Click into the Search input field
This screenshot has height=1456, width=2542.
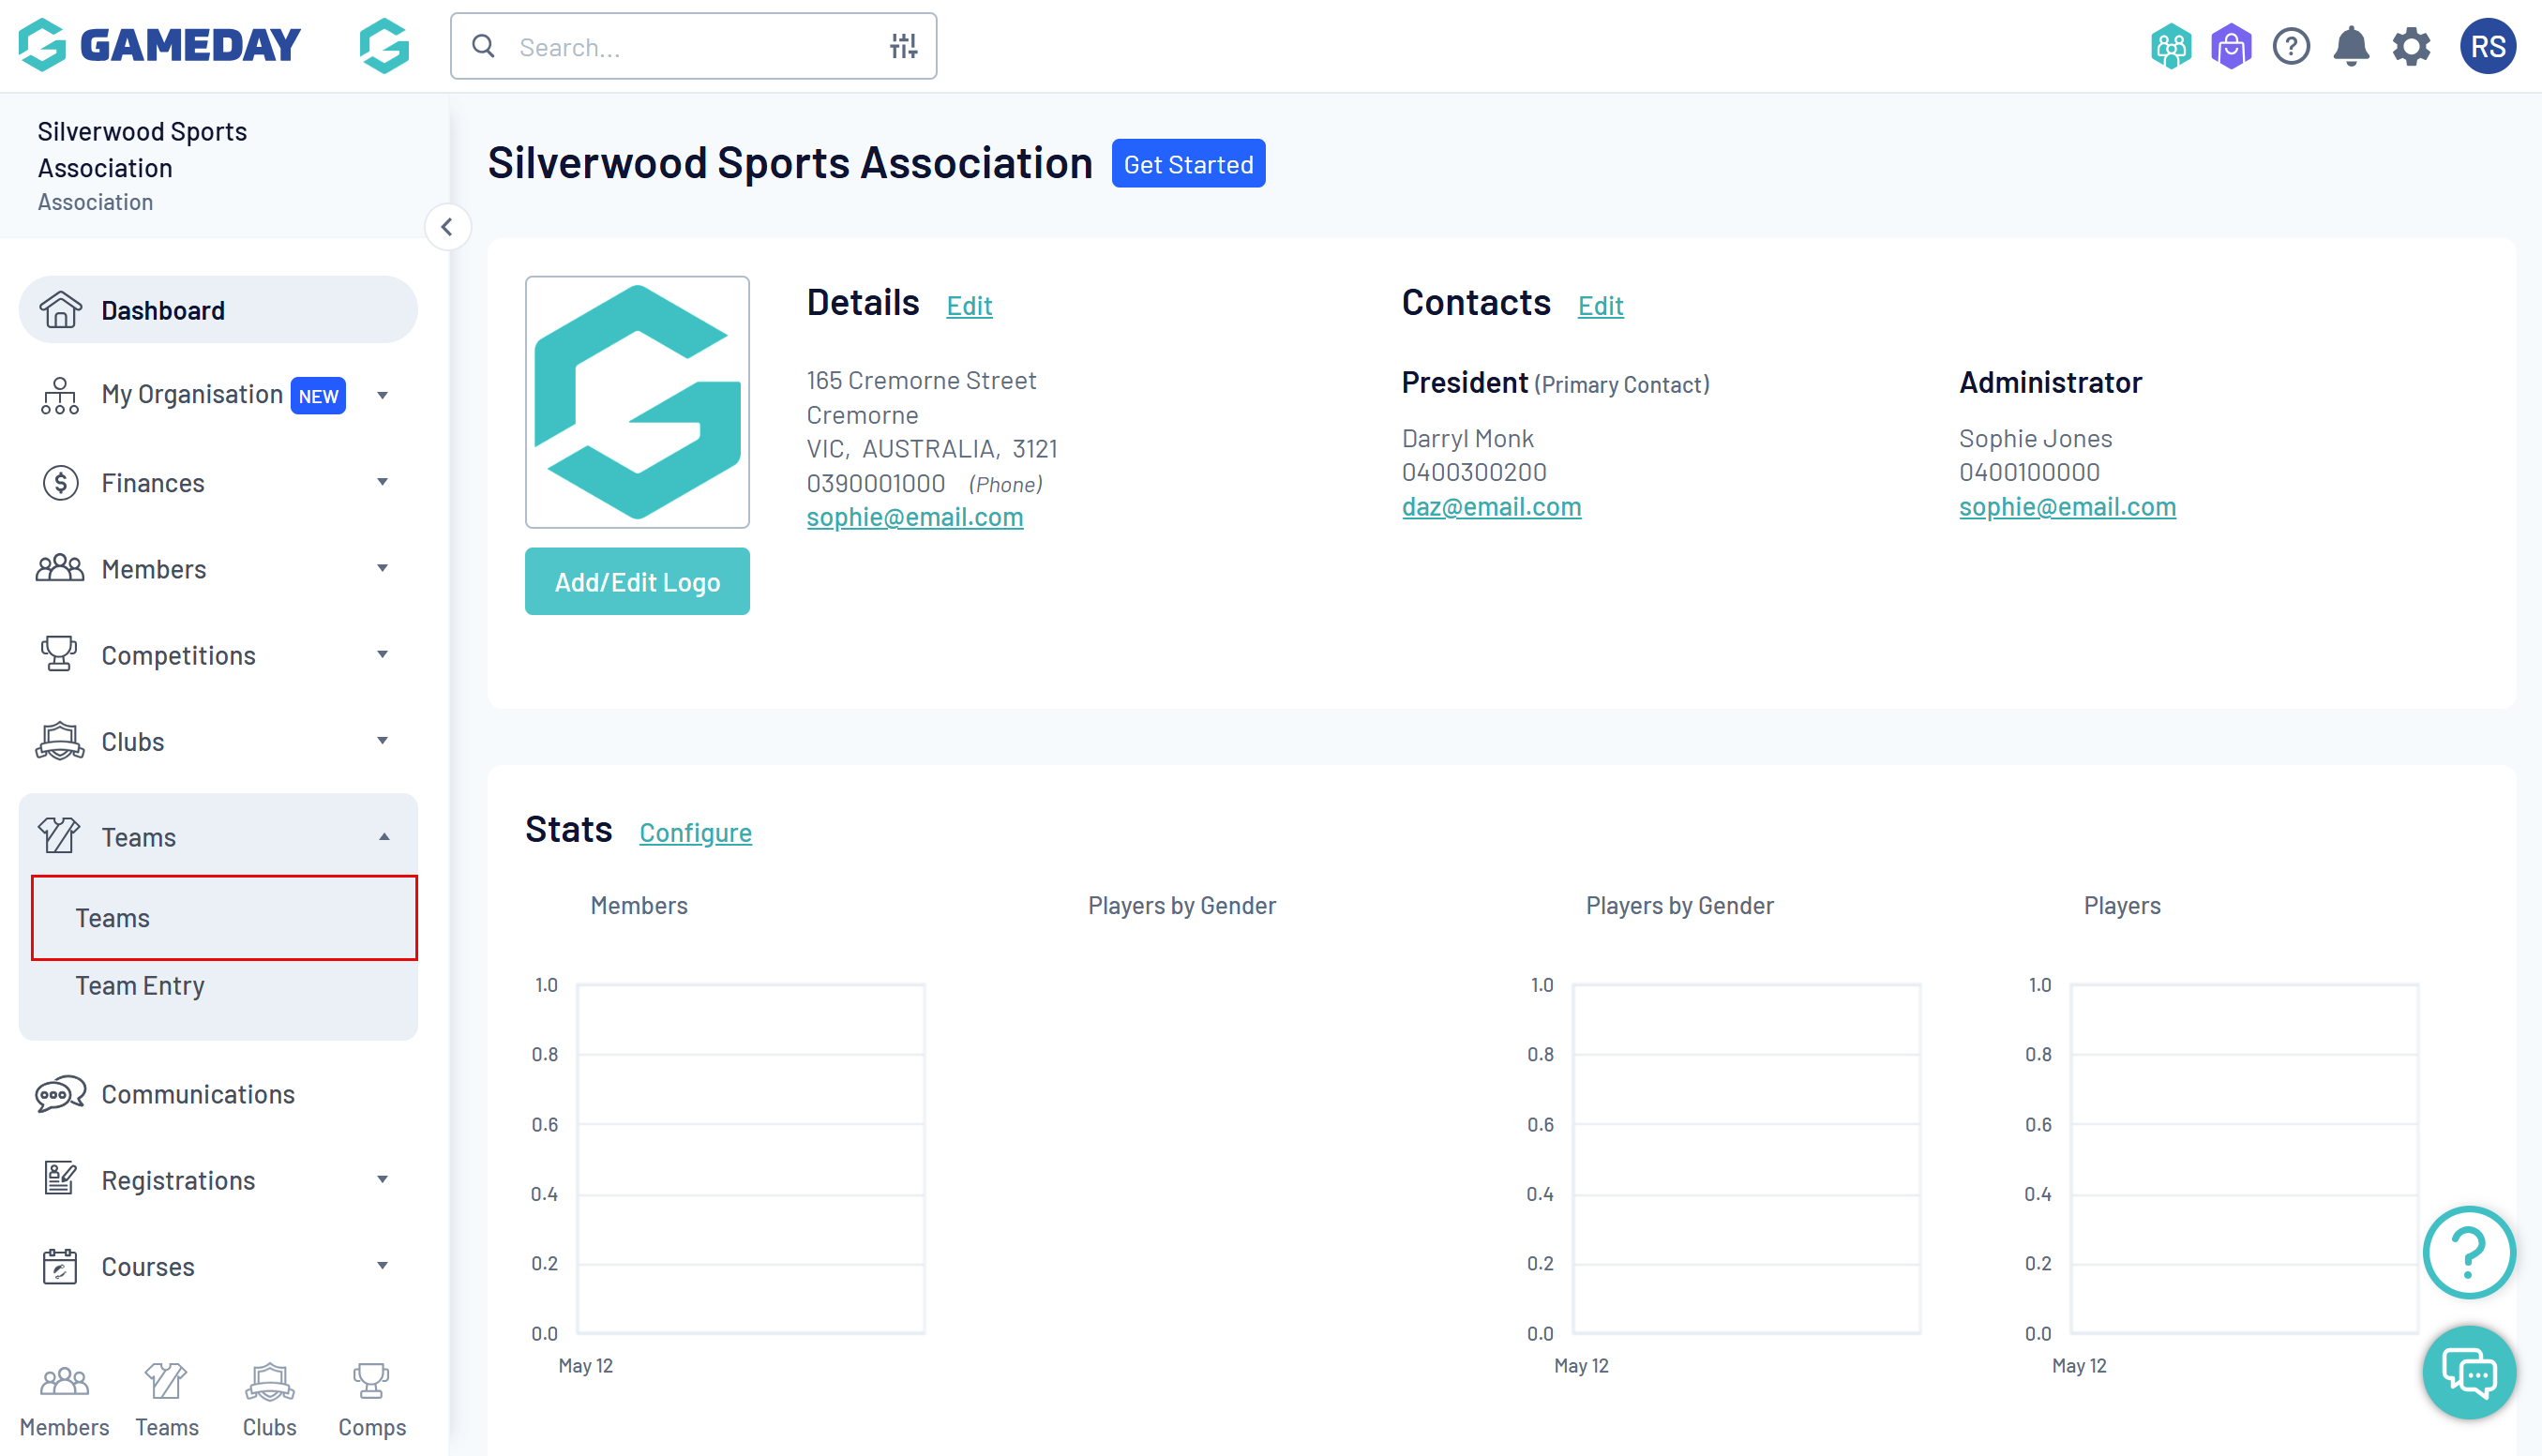click(x=690, y=47)
